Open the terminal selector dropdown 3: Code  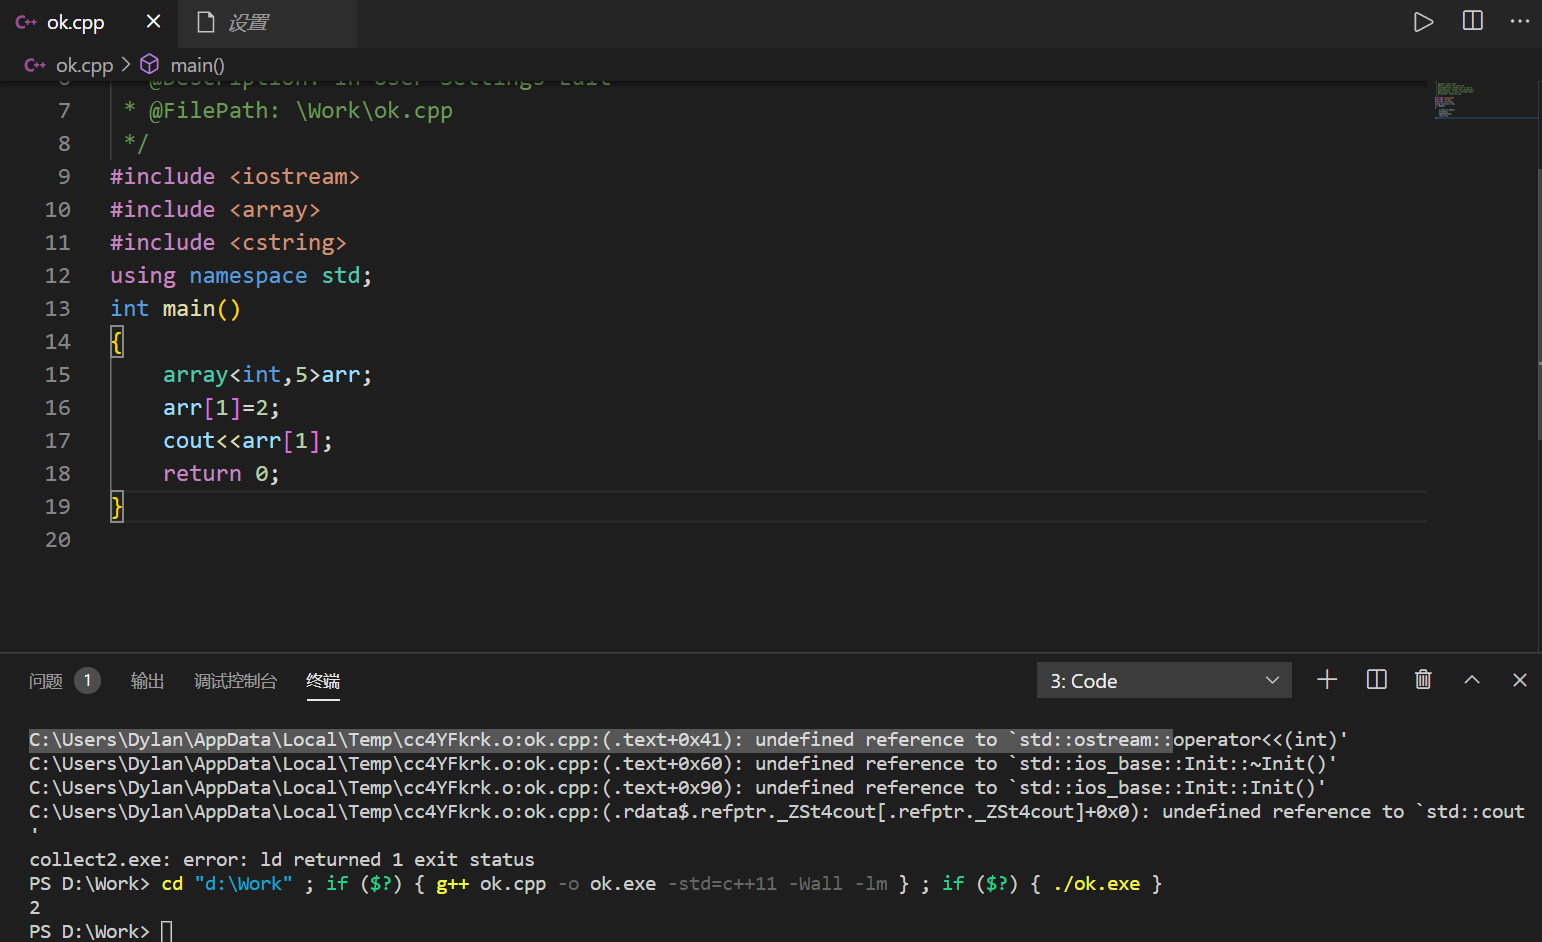pyautogui.click(x=1164, y=680)
